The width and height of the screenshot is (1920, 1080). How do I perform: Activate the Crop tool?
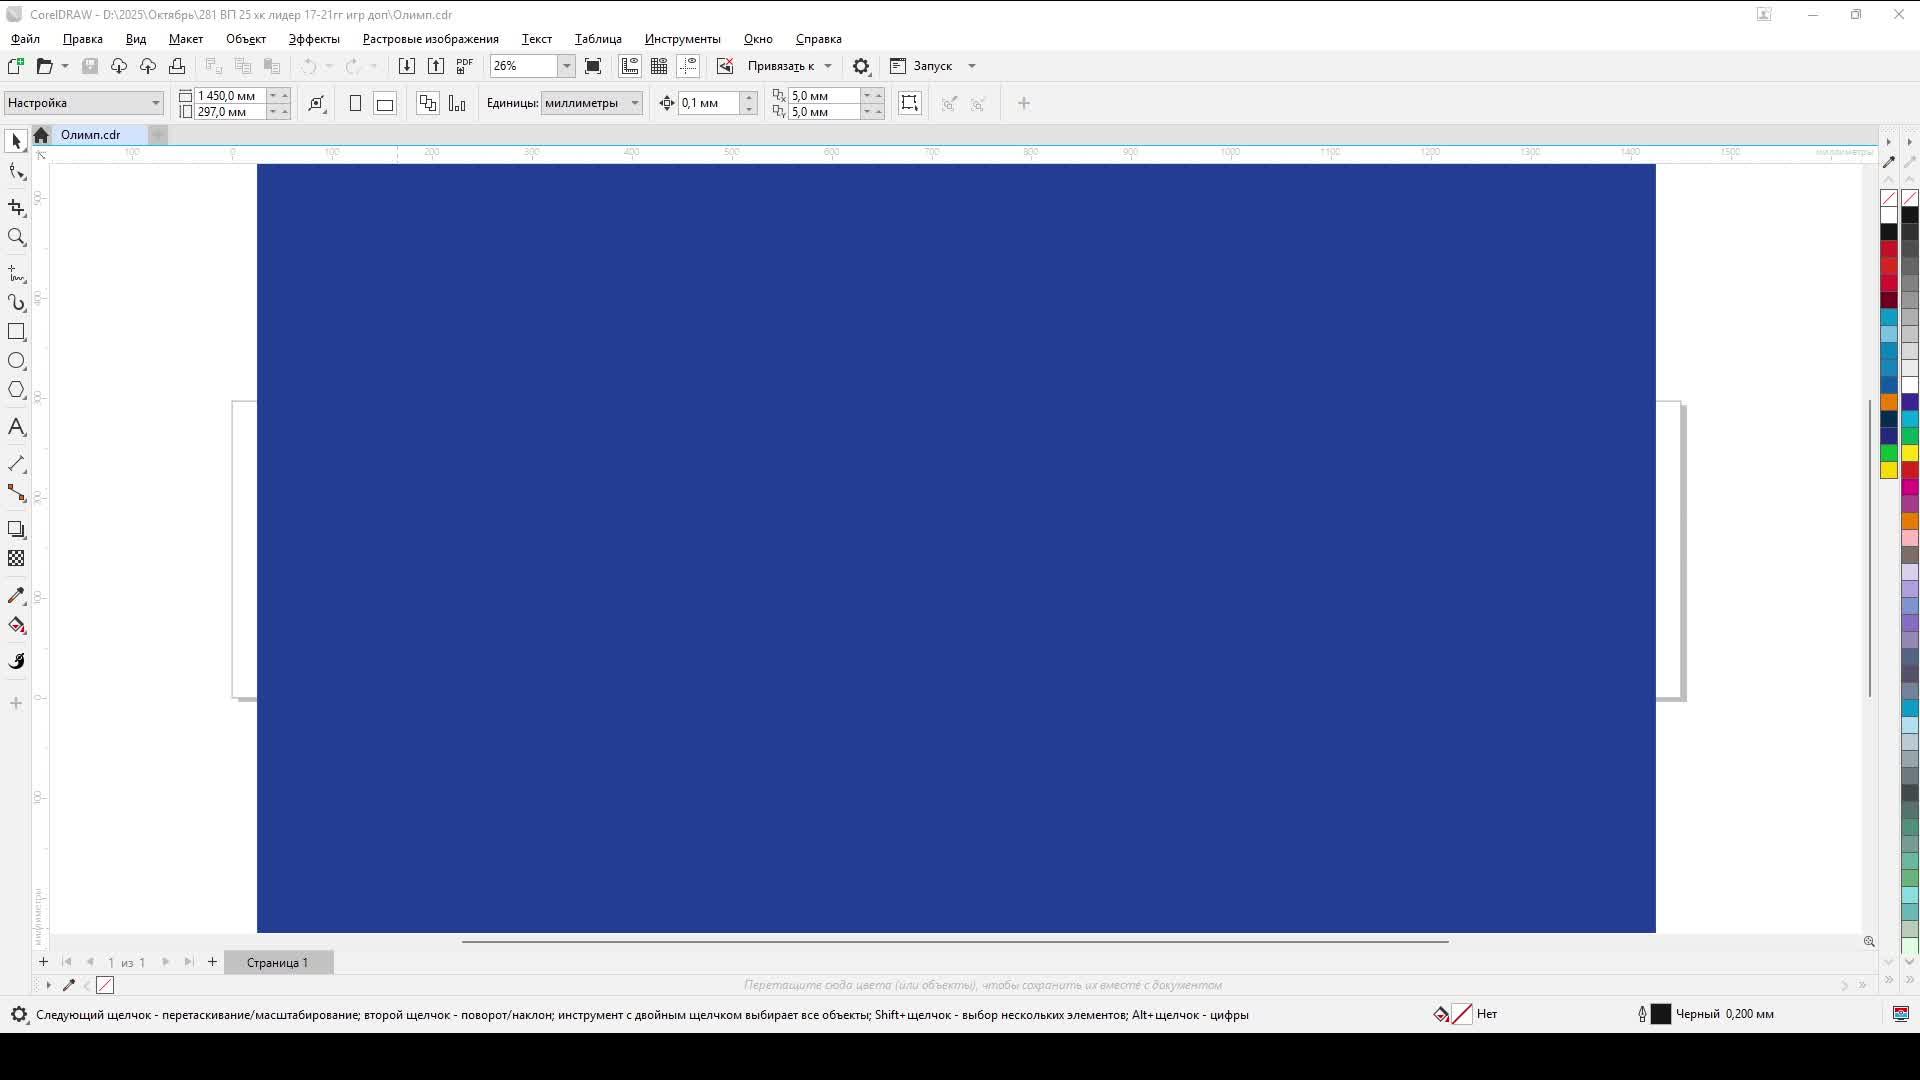16,208
